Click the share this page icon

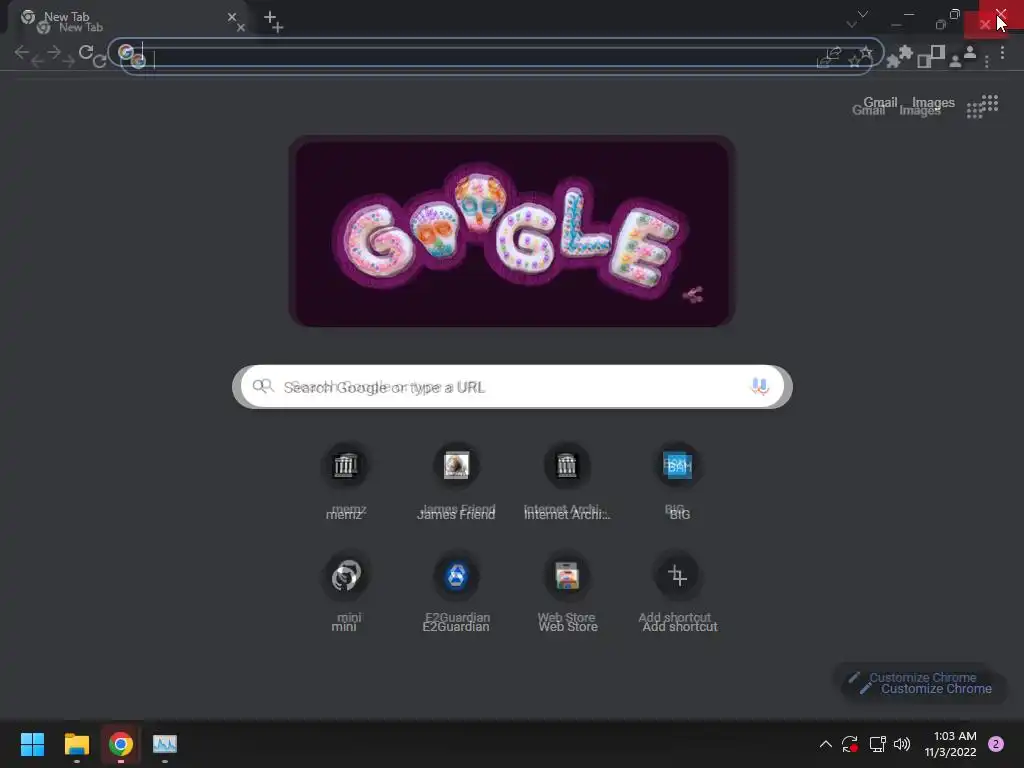click(833, 53)
